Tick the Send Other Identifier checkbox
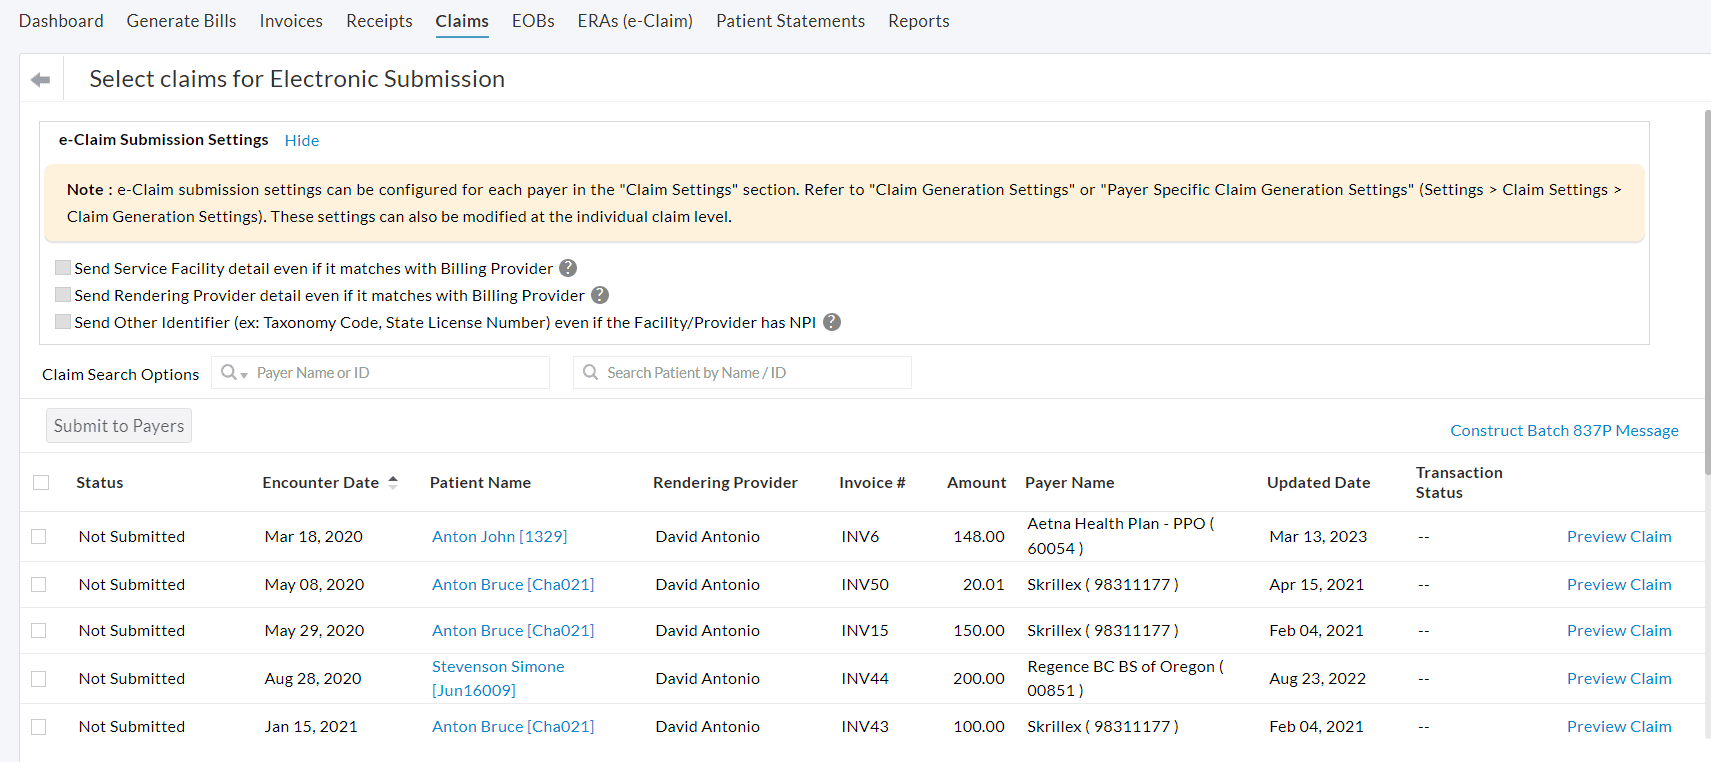The width and height of the screenshot is (1711, 762). (x=63, y=322)
